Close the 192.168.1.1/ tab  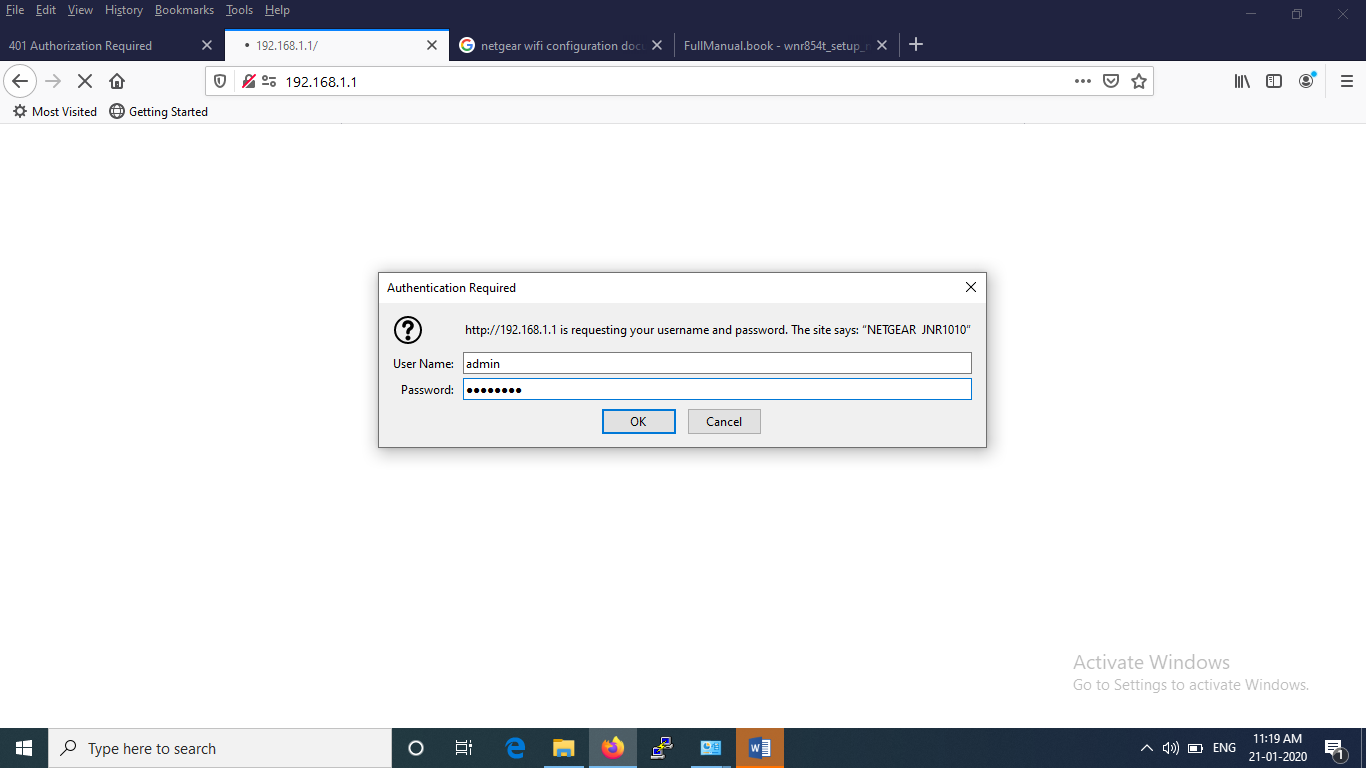tap(432, 45)
